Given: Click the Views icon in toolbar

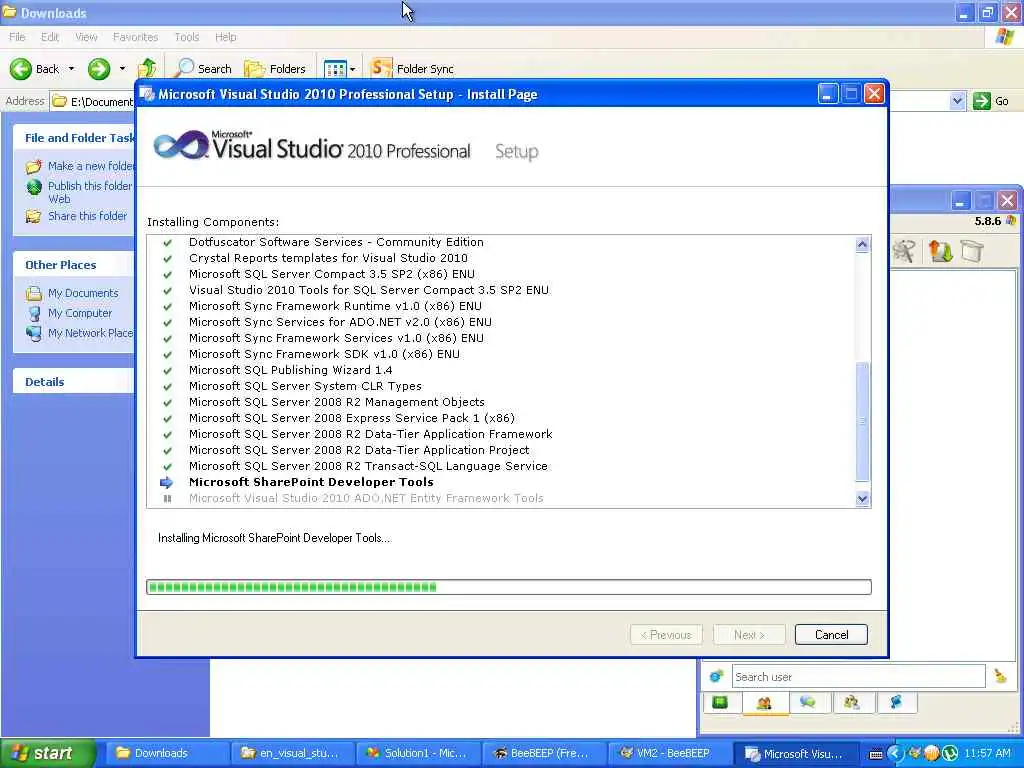Looking at the screenshot, I should (335, 69).
